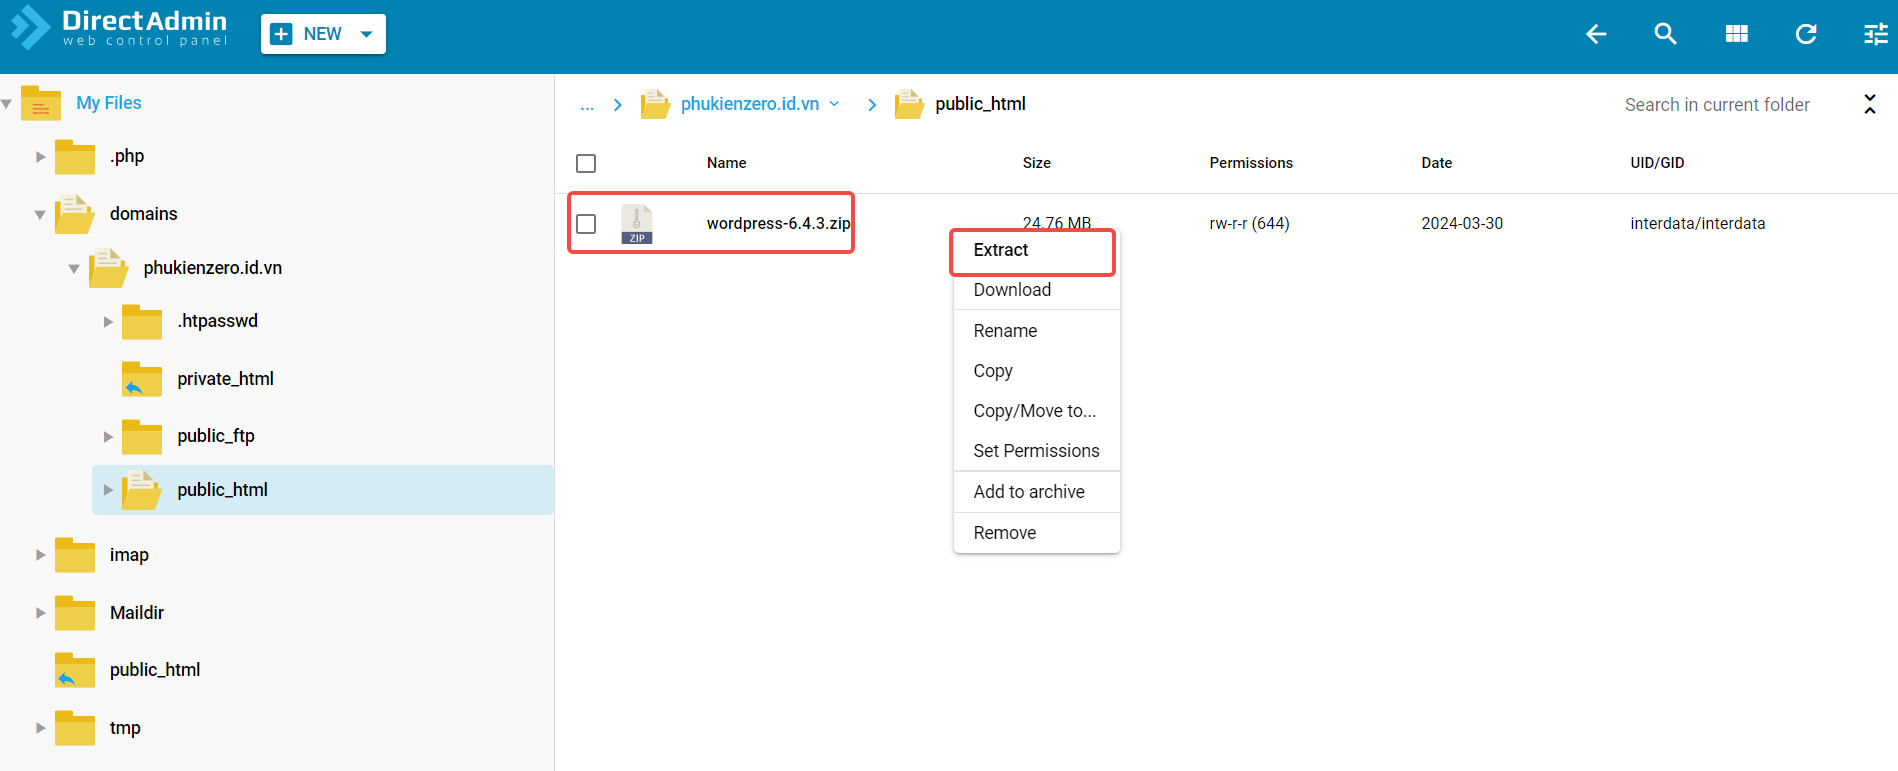The image size is (1898, 771).
Task: Choose Rename from context menu
Action: (x=1036, y=331)
